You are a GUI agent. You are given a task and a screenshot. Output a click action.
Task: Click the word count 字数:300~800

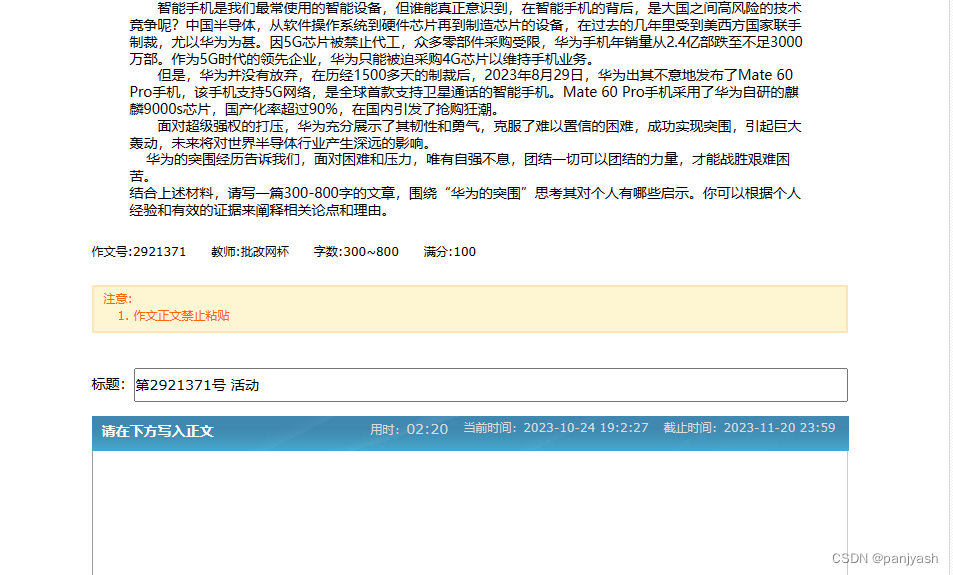[x=356, y=252]
